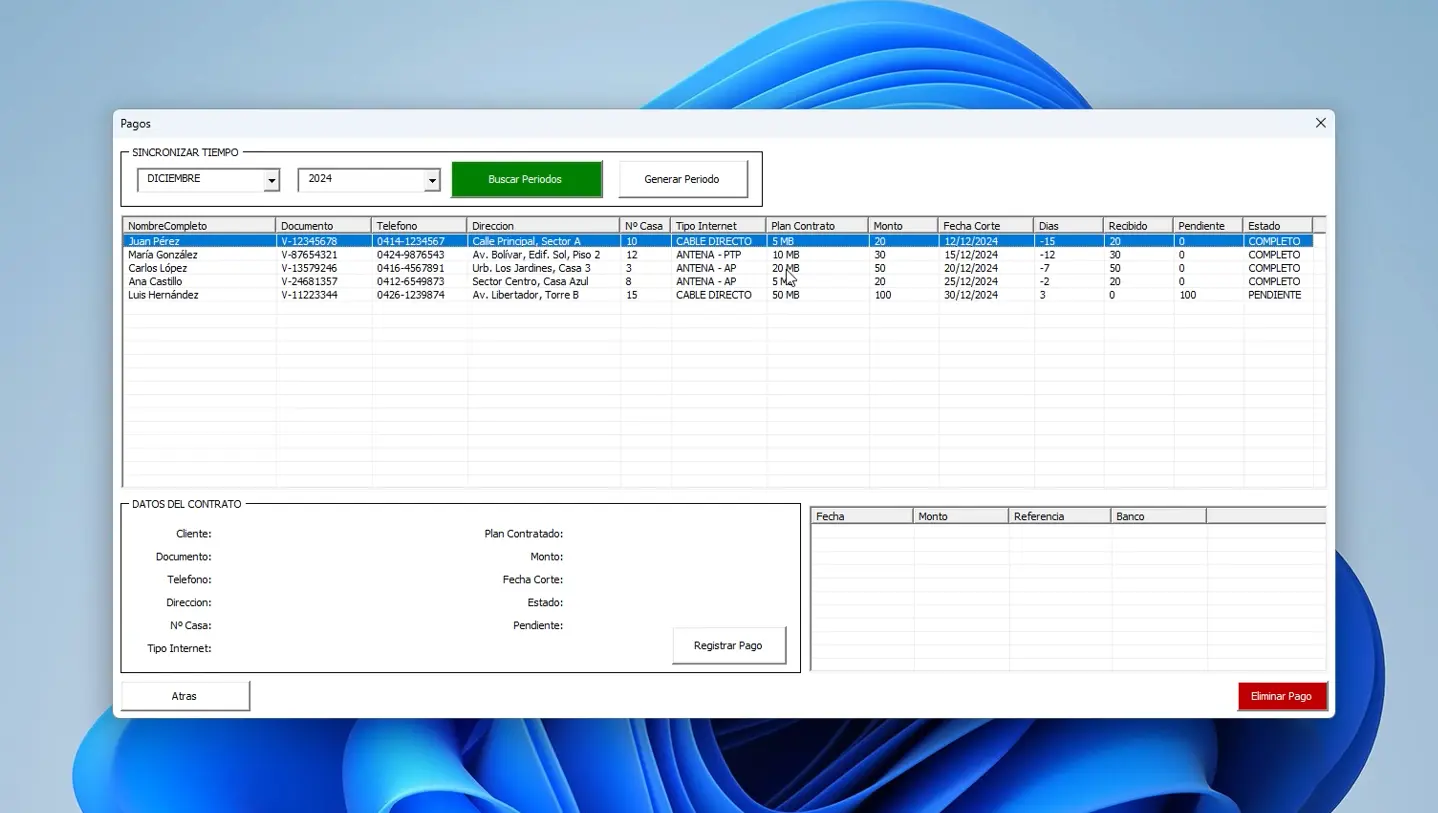Screen dimensions: 1438x813
Task: Select the María González row
Action: click(717, 255)
